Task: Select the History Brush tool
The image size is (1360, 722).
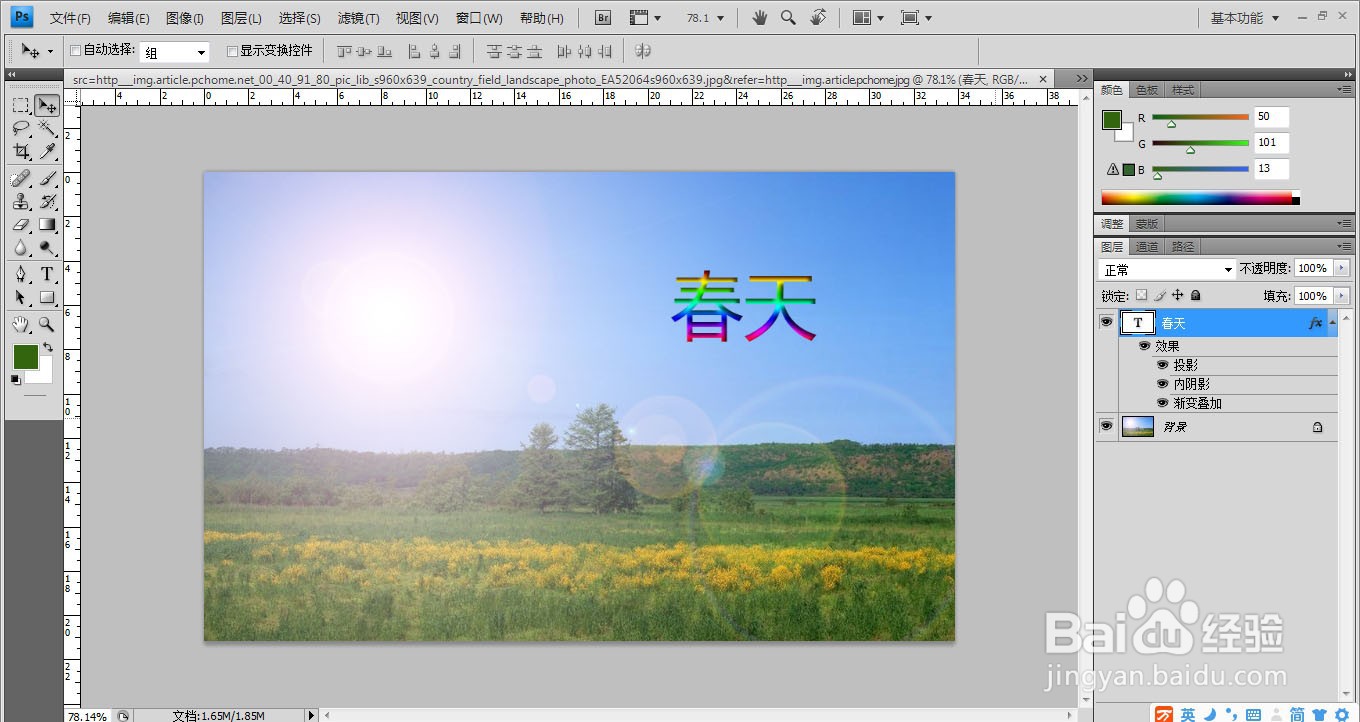Action: (x=47, y=202)
